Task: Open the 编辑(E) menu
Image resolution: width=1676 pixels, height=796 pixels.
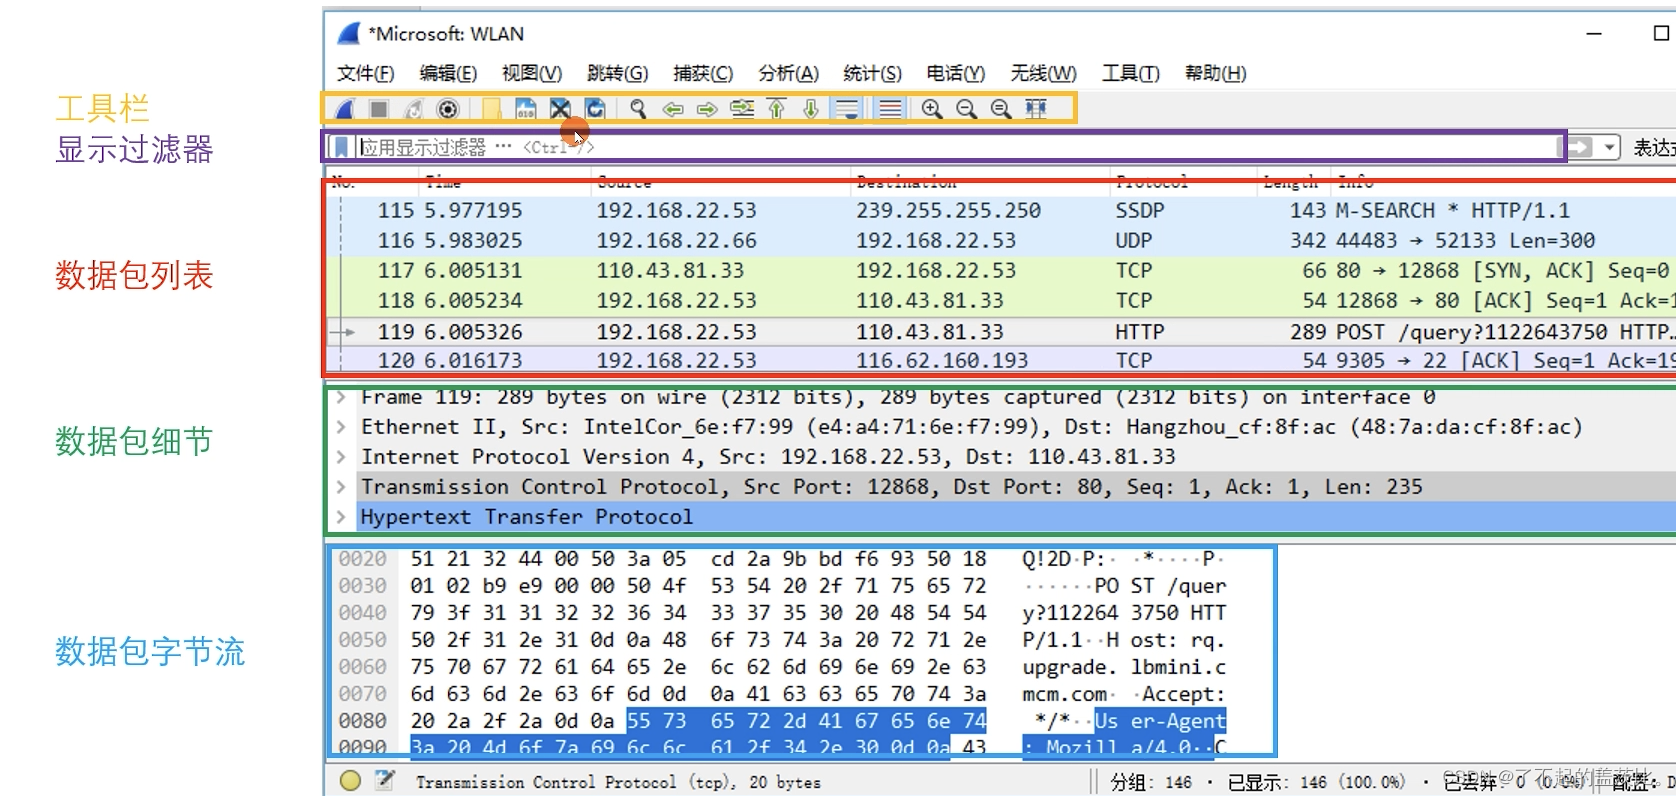Action: click(448, 73)
